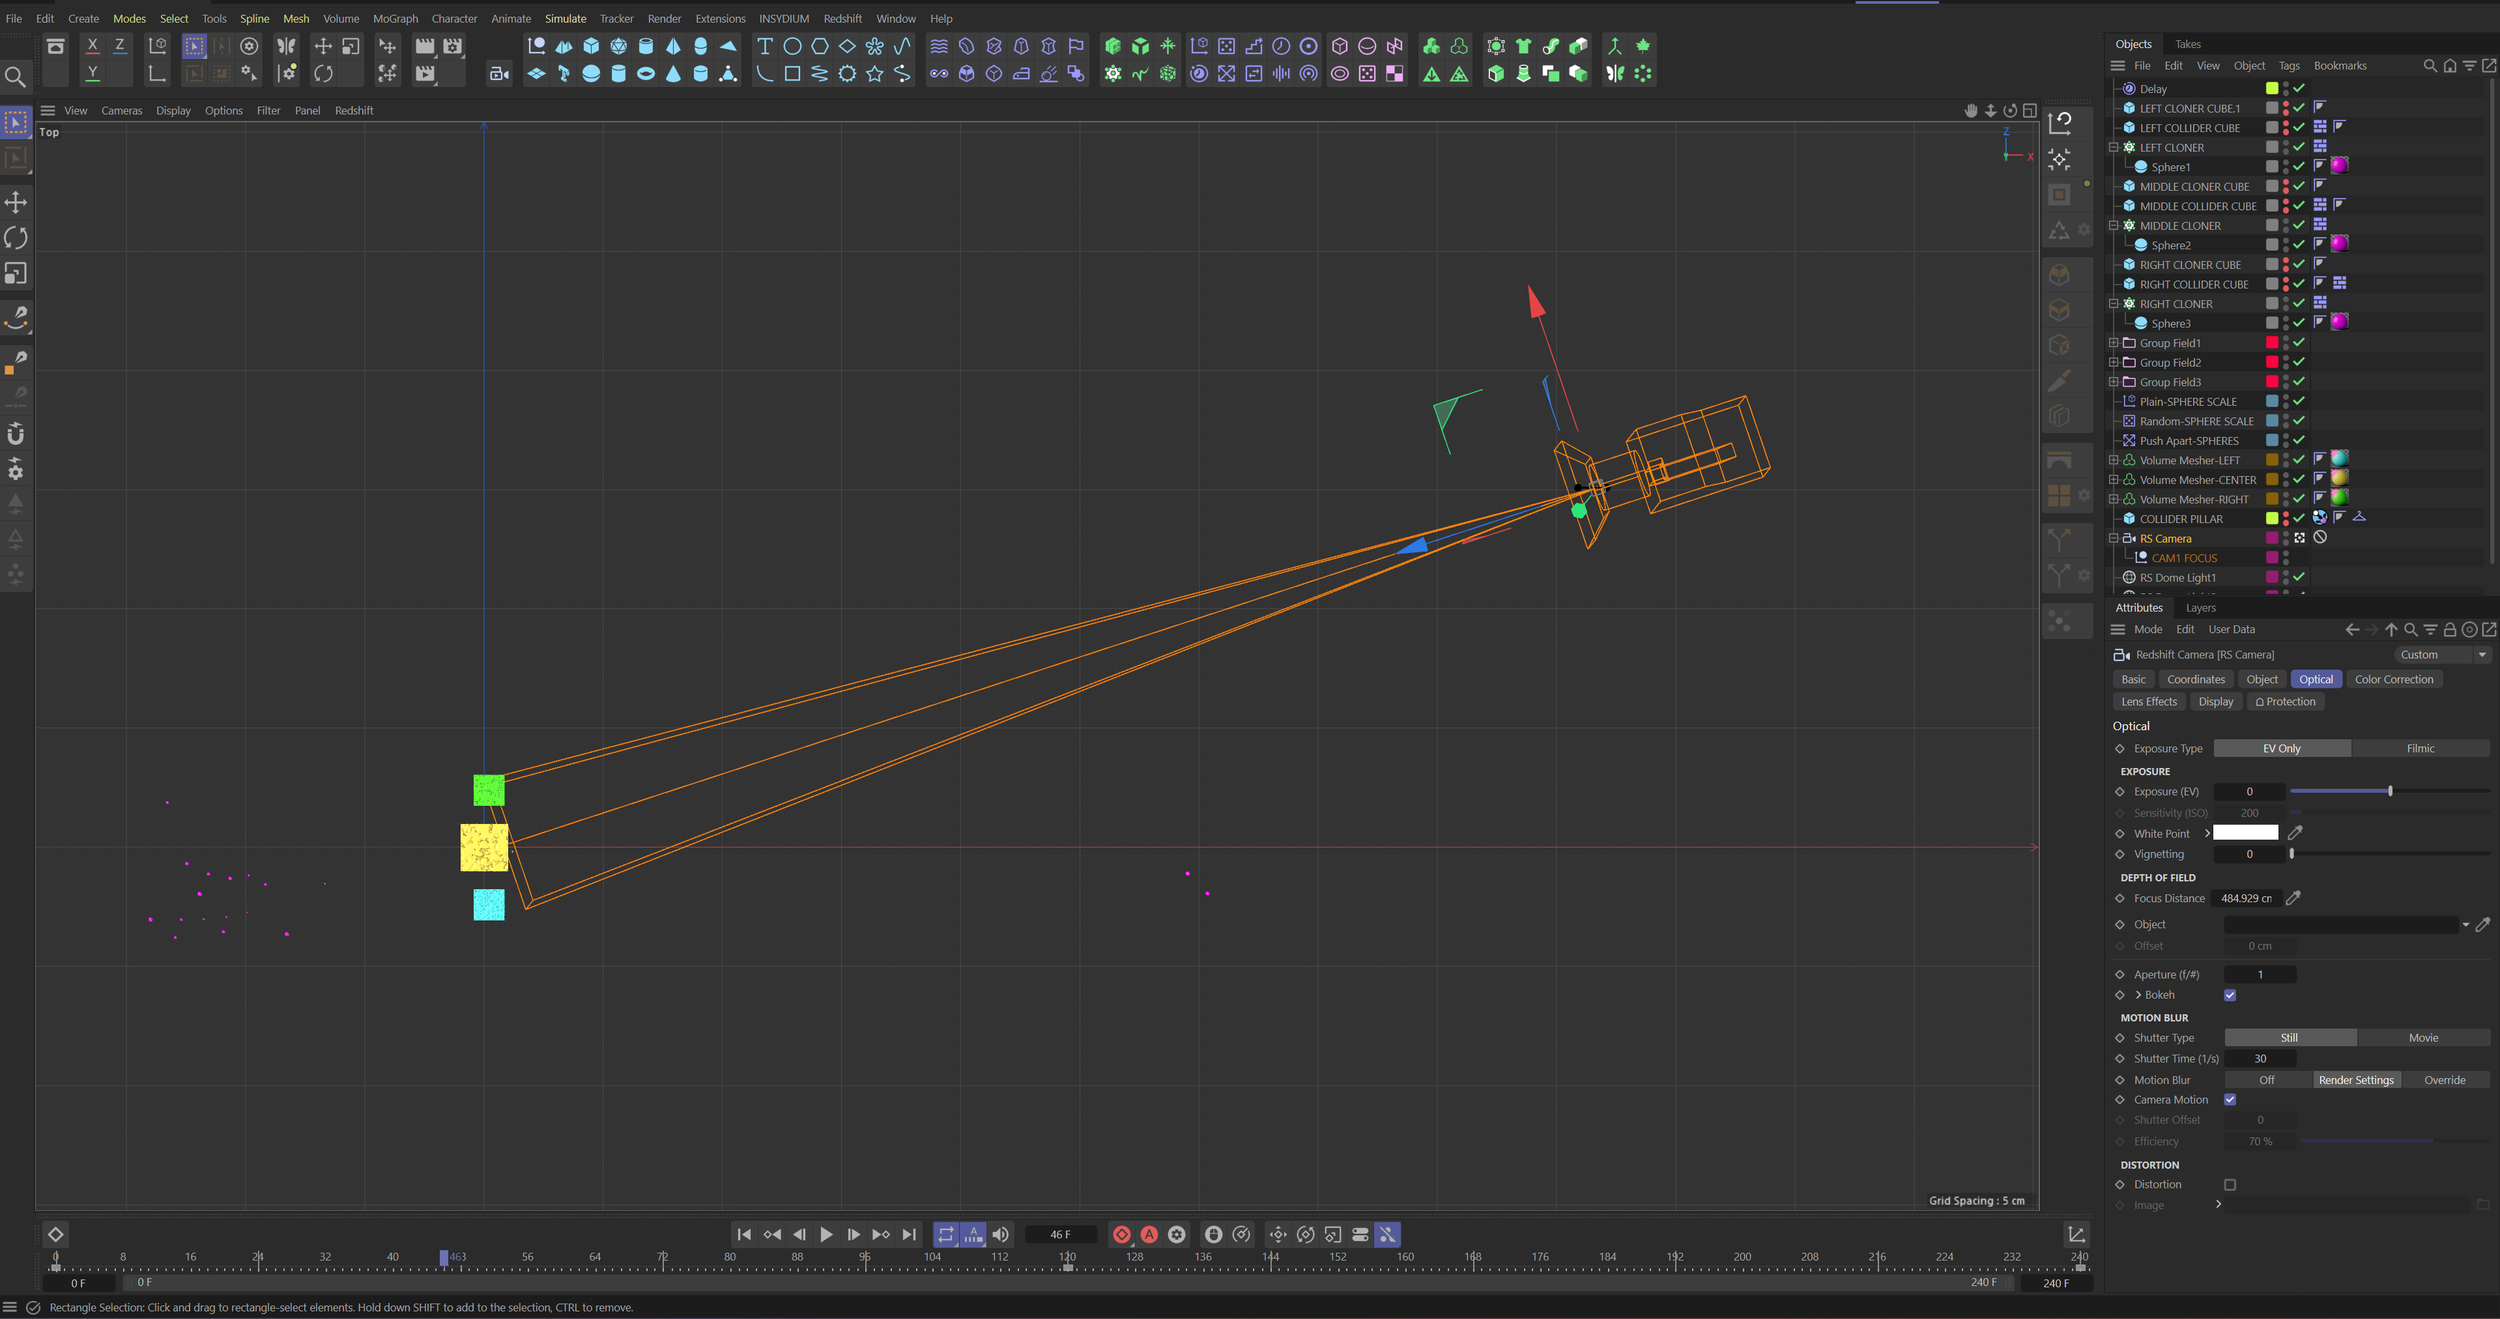Screen dimensions: 2500x1319
Task: Select the Rotate tool in left sidebar
Action: pyautogui.click(x=16, y=238)
